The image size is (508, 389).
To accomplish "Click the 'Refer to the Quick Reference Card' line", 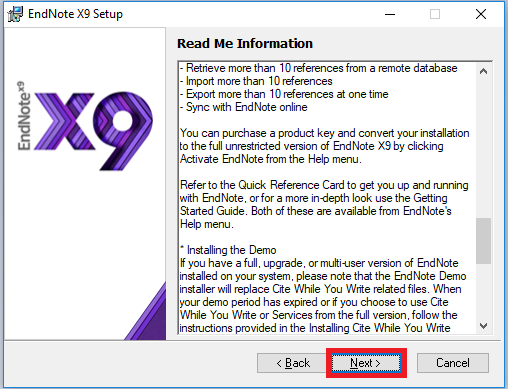I will 324,185.
